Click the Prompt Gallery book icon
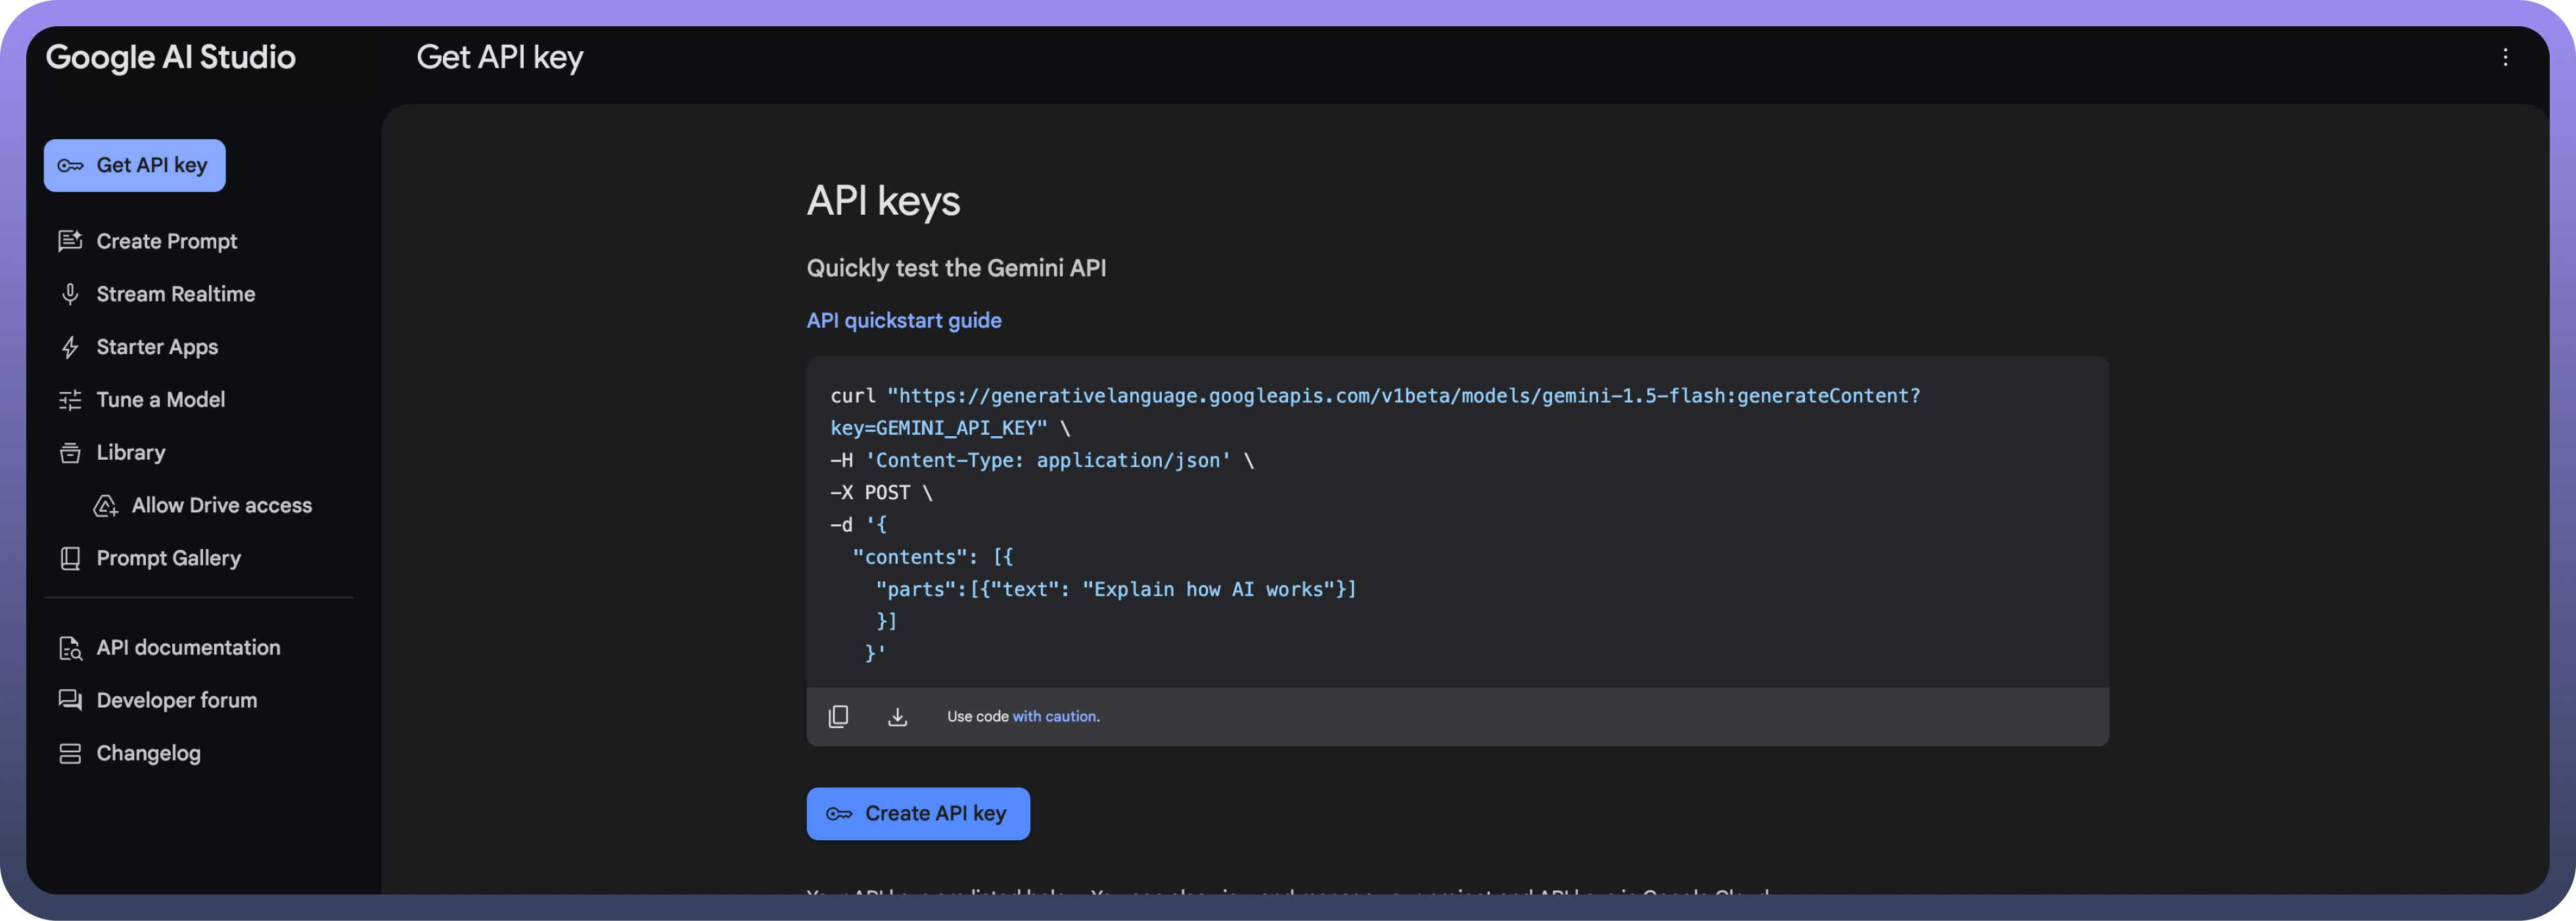This screenshot has height=921, width=2576. (70, 558)
